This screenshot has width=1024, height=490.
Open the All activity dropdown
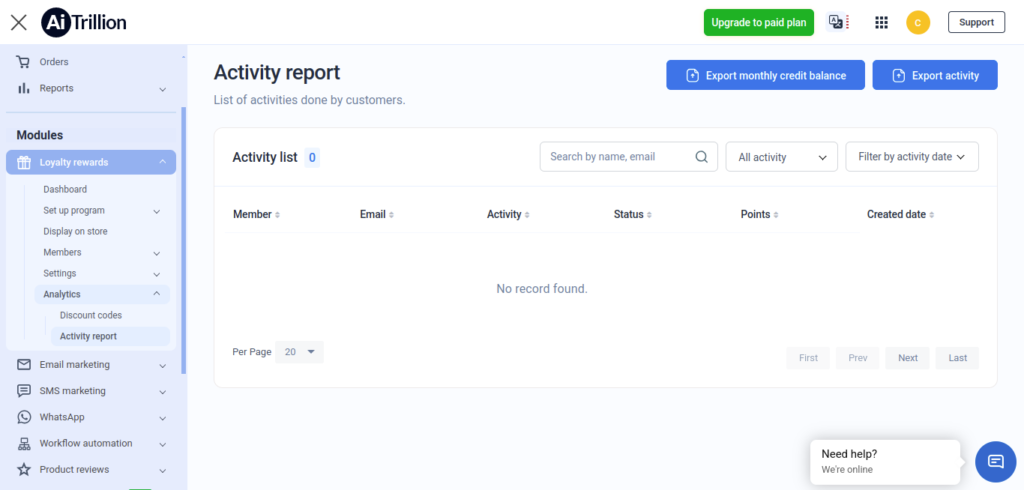(782, 157)
